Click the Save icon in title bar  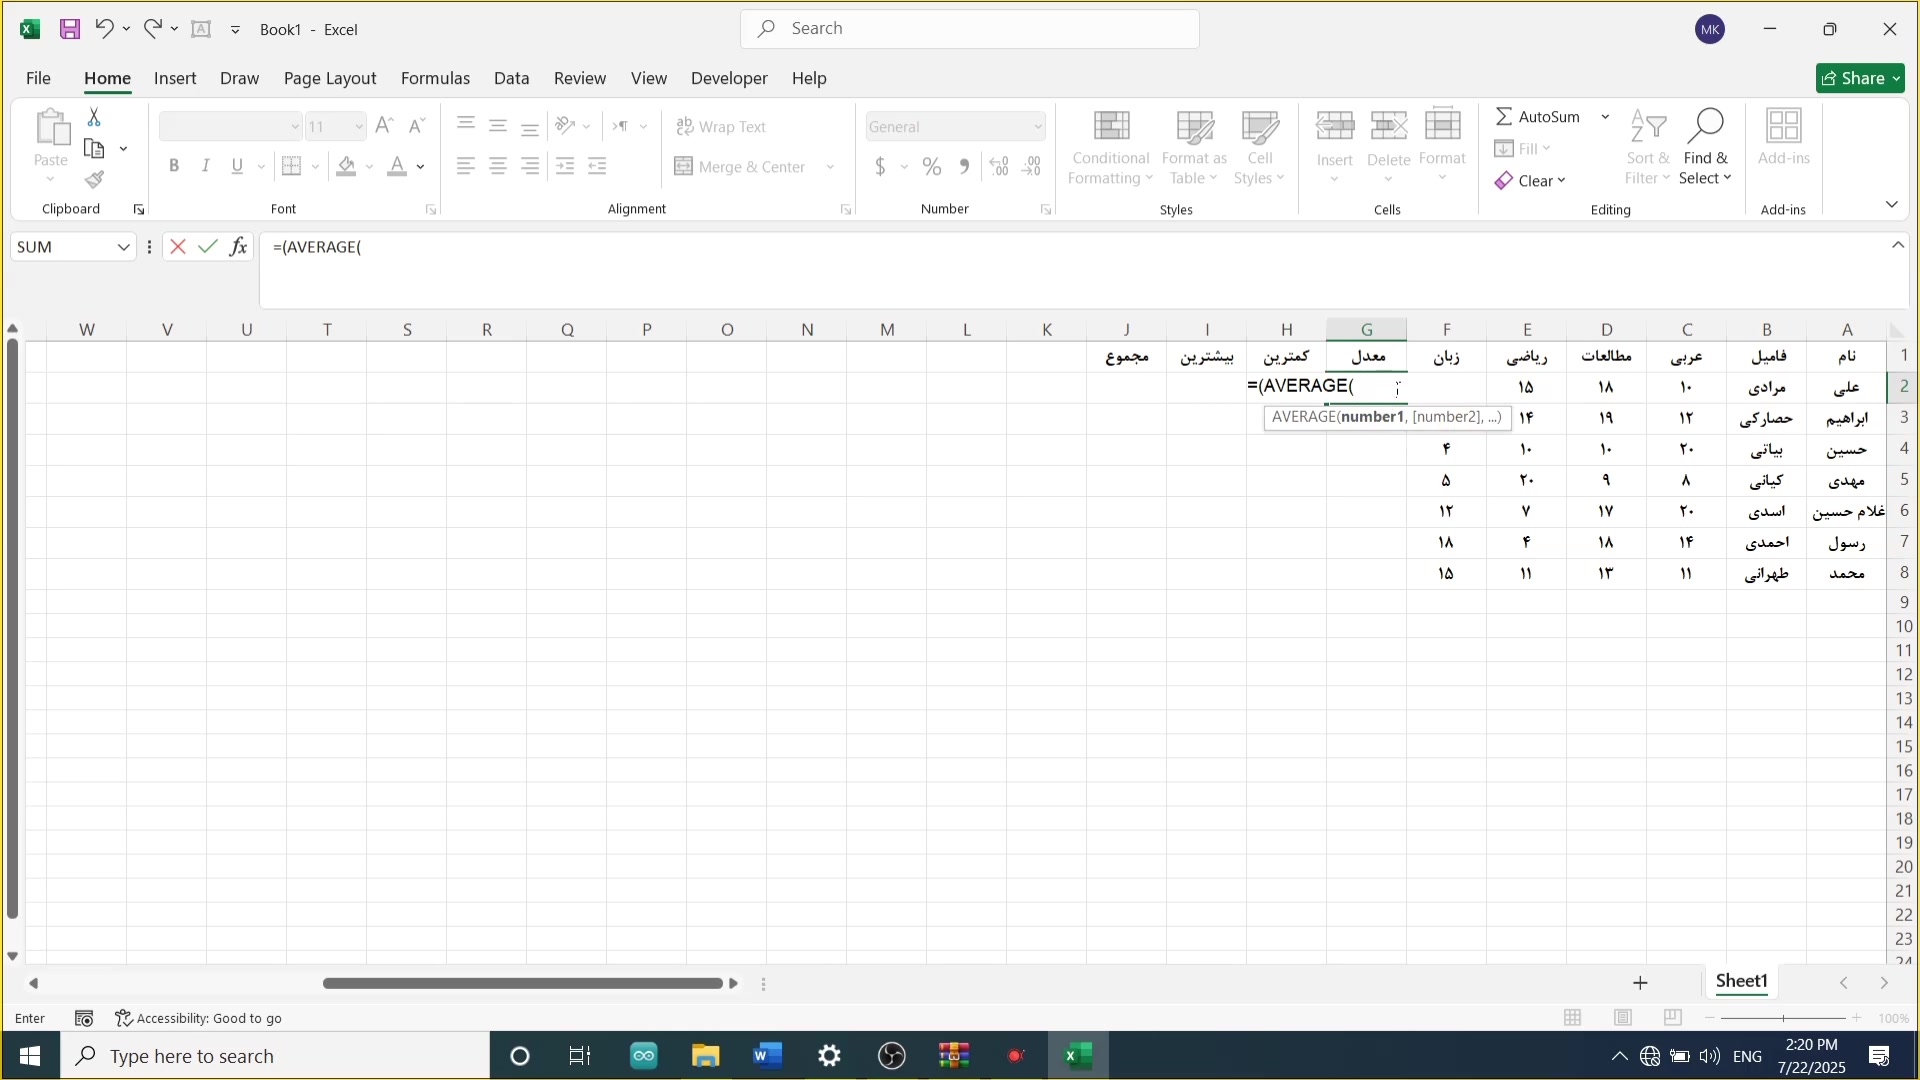[x=69, y=29]
